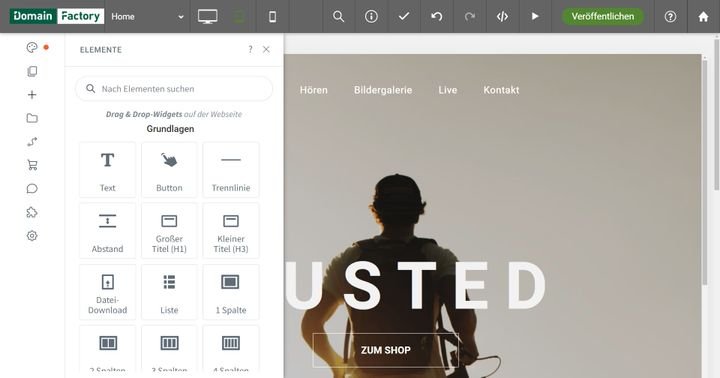Image resolution: width=720 pixels, height=378 pixels.
Task: Click the Grundlagen section heading
Action: 170,129
